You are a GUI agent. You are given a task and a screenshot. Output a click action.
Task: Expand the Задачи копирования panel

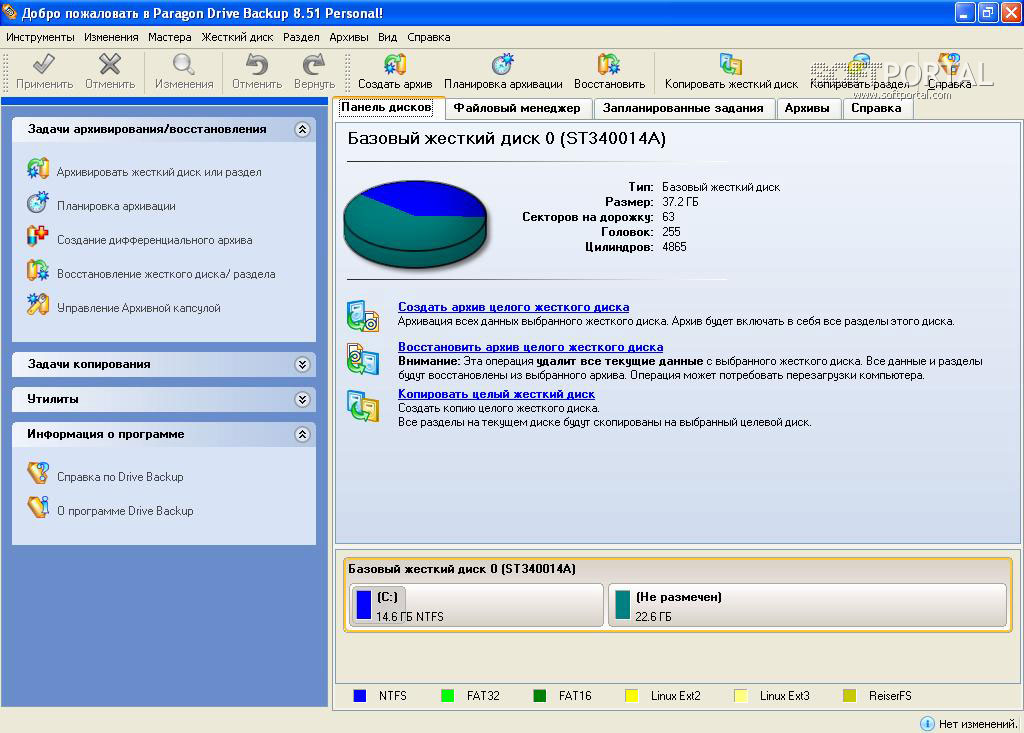pyautogui.click(x=302, y=365)
